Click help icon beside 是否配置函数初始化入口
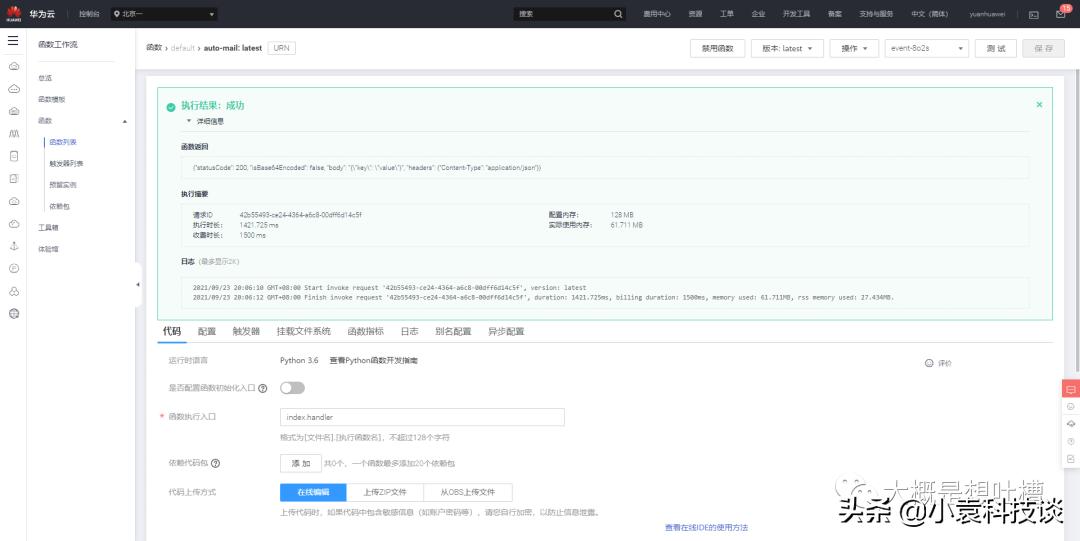 262,389
